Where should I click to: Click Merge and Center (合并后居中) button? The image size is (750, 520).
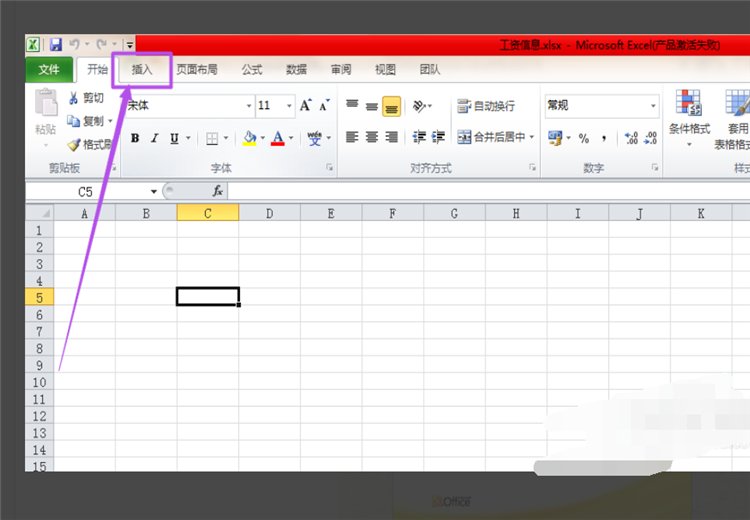click(x=491, y=137)
